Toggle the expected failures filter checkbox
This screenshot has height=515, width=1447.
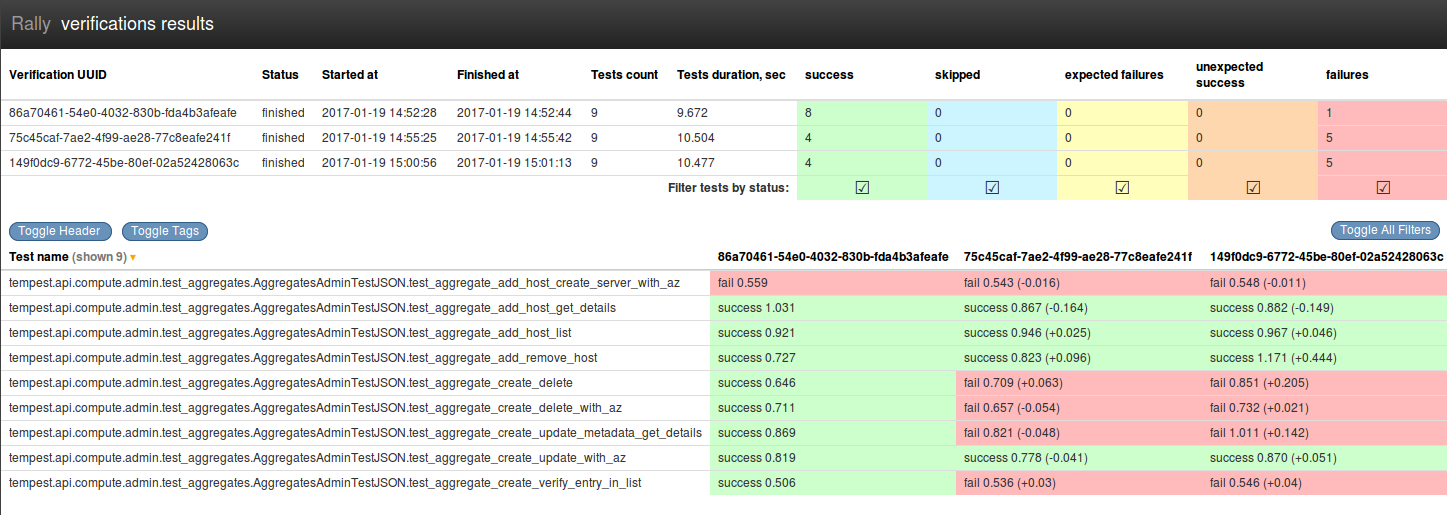pyautogui.click(x=1122, y=187)
